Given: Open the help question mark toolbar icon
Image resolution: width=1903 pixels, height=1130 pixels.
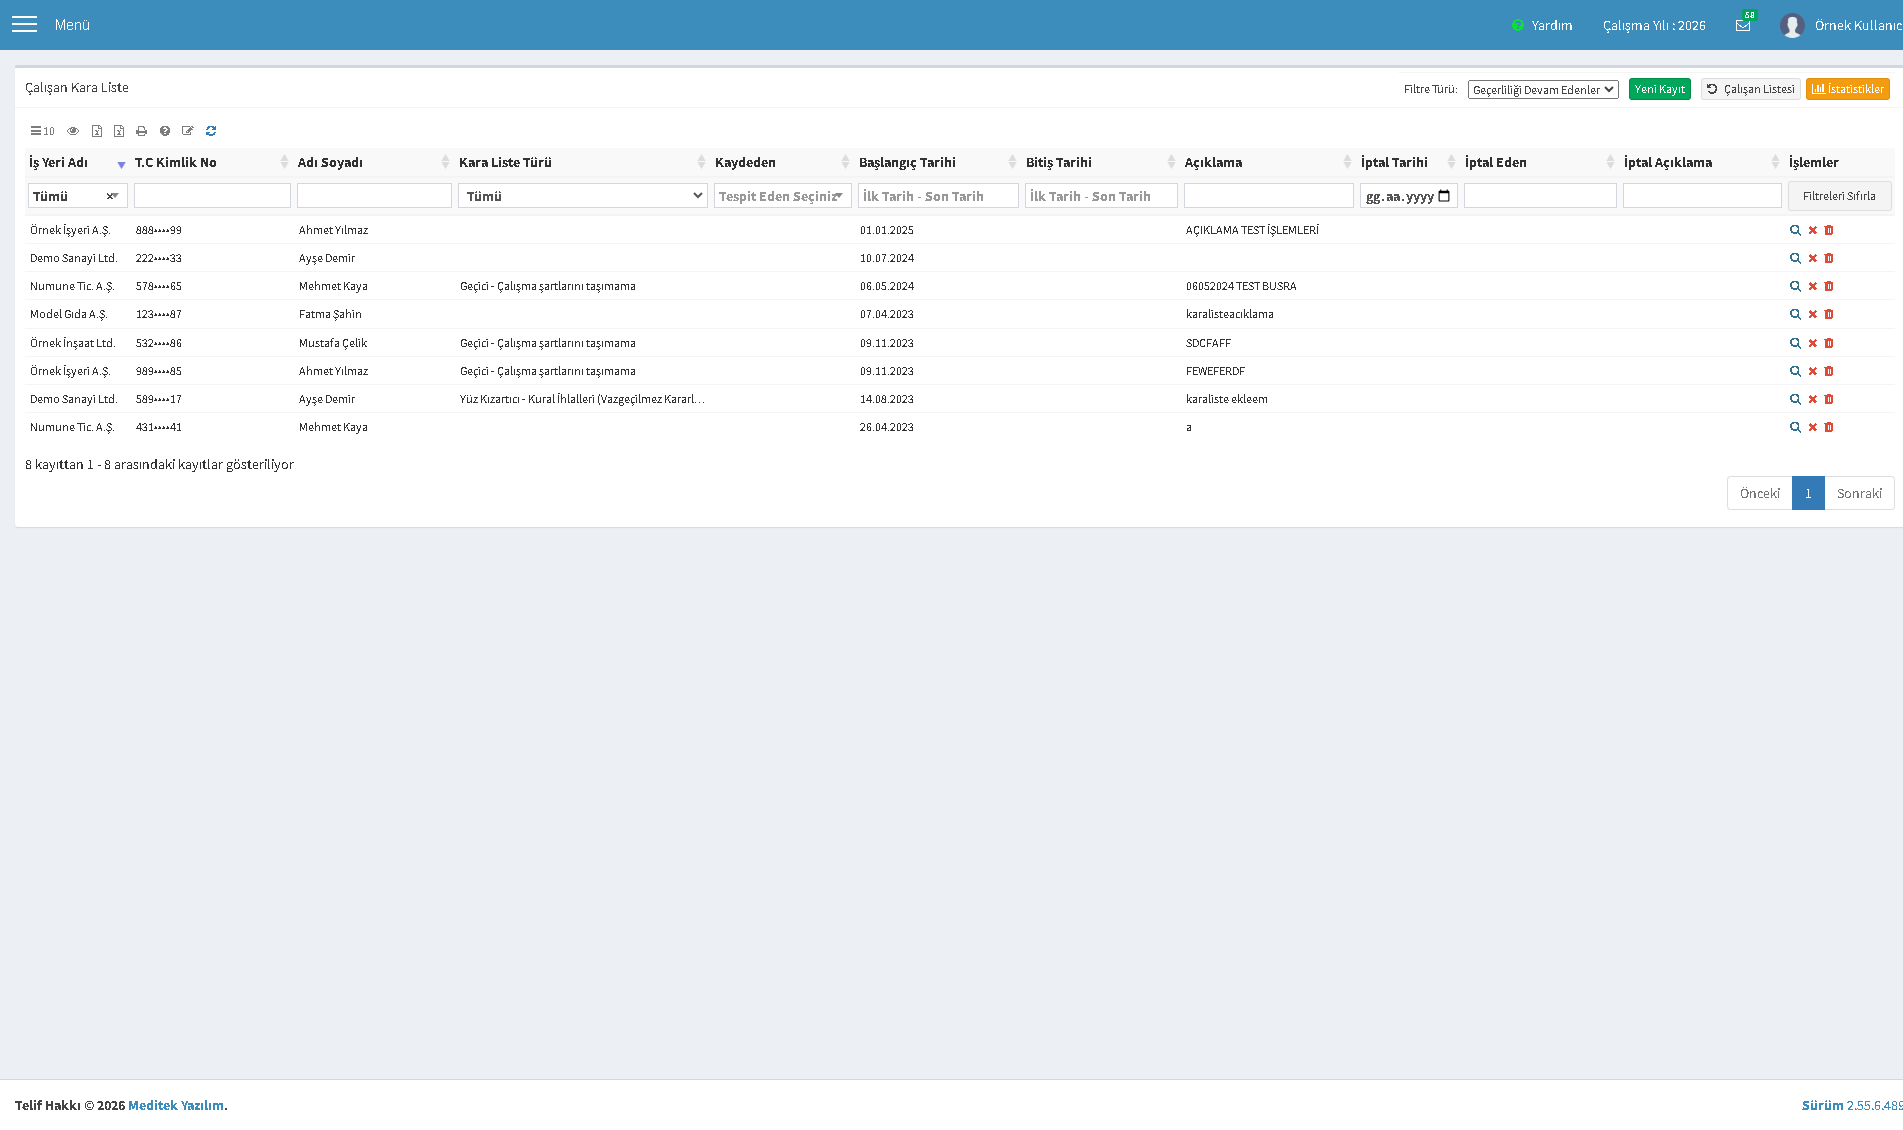Looking at the screenshot, I should coord(165,131).
